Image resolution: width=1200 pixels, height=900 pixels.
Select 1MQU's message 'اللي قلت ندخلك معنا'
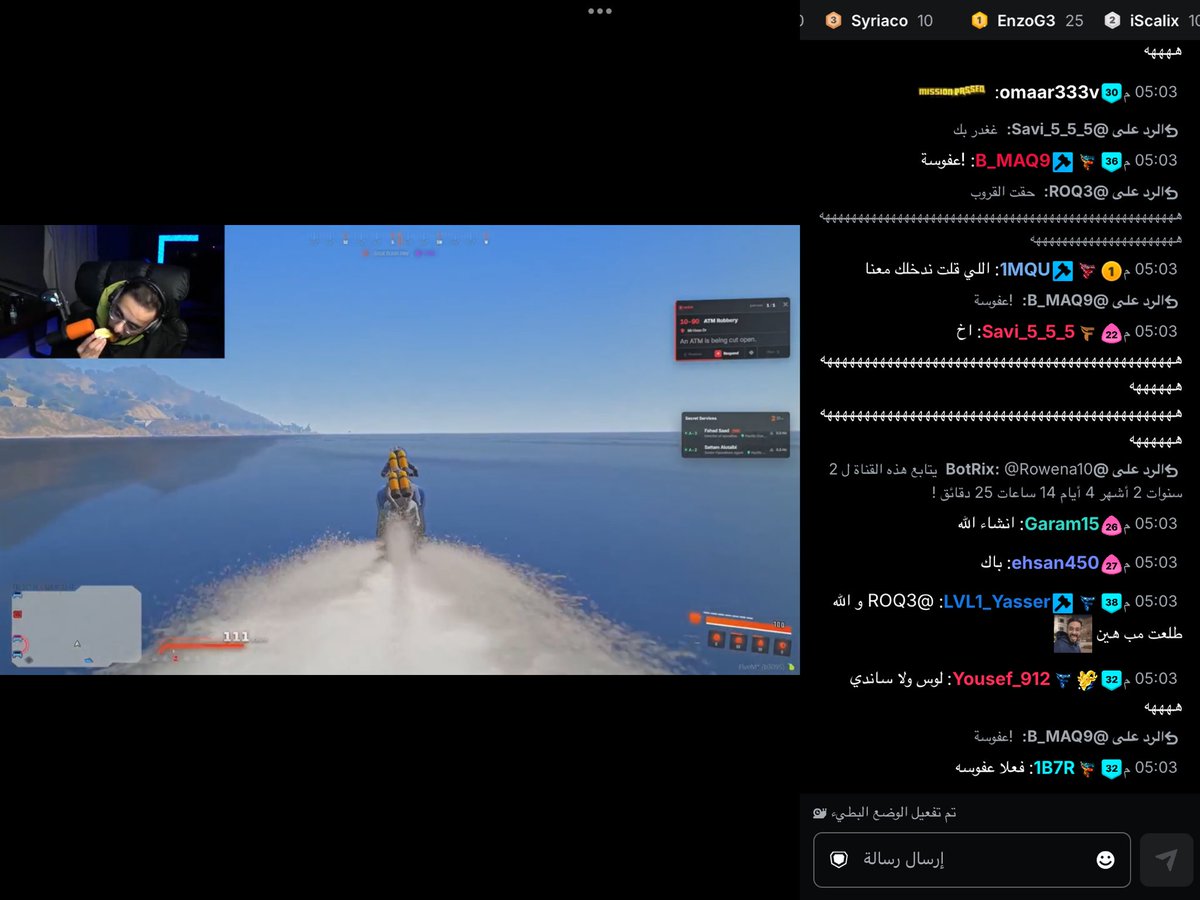click(x=927, y=270)
